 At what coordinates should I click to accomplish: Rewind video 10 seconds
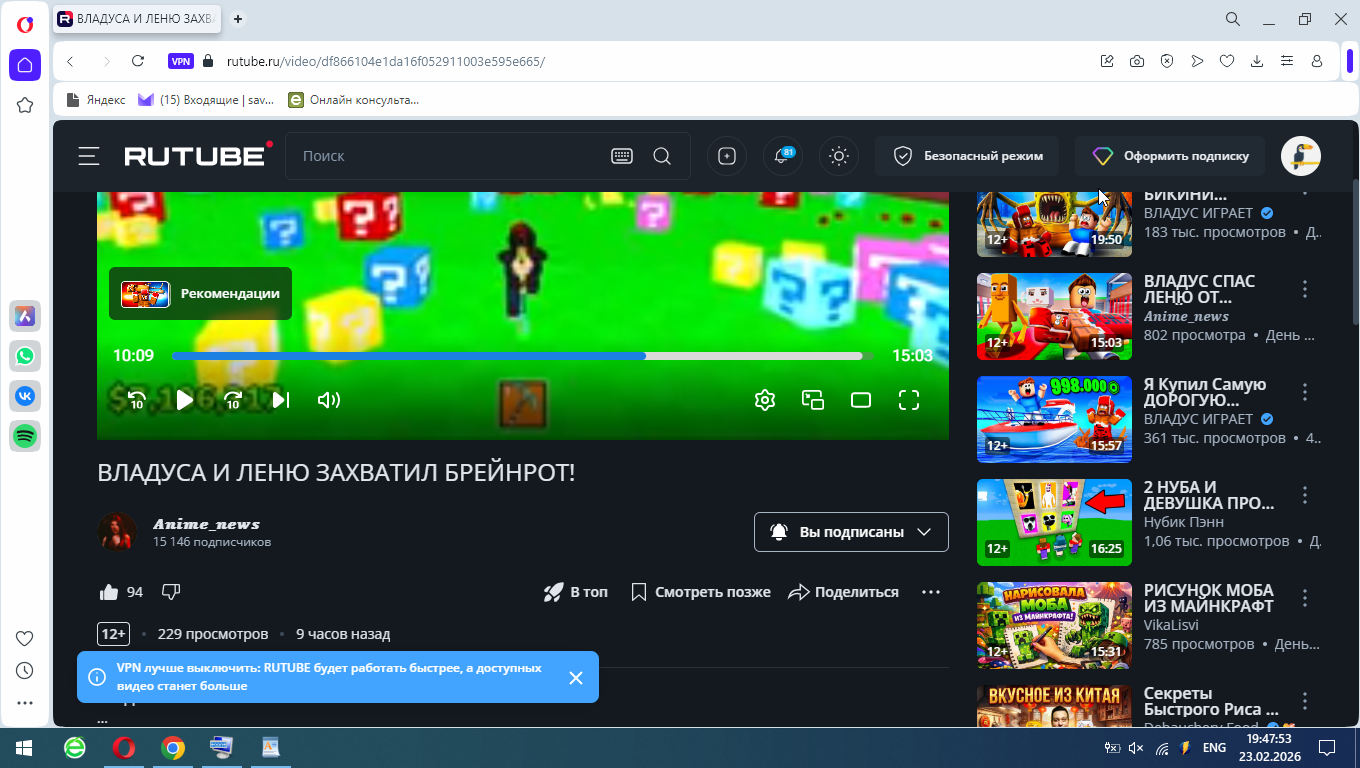click(x=137, y=400)
